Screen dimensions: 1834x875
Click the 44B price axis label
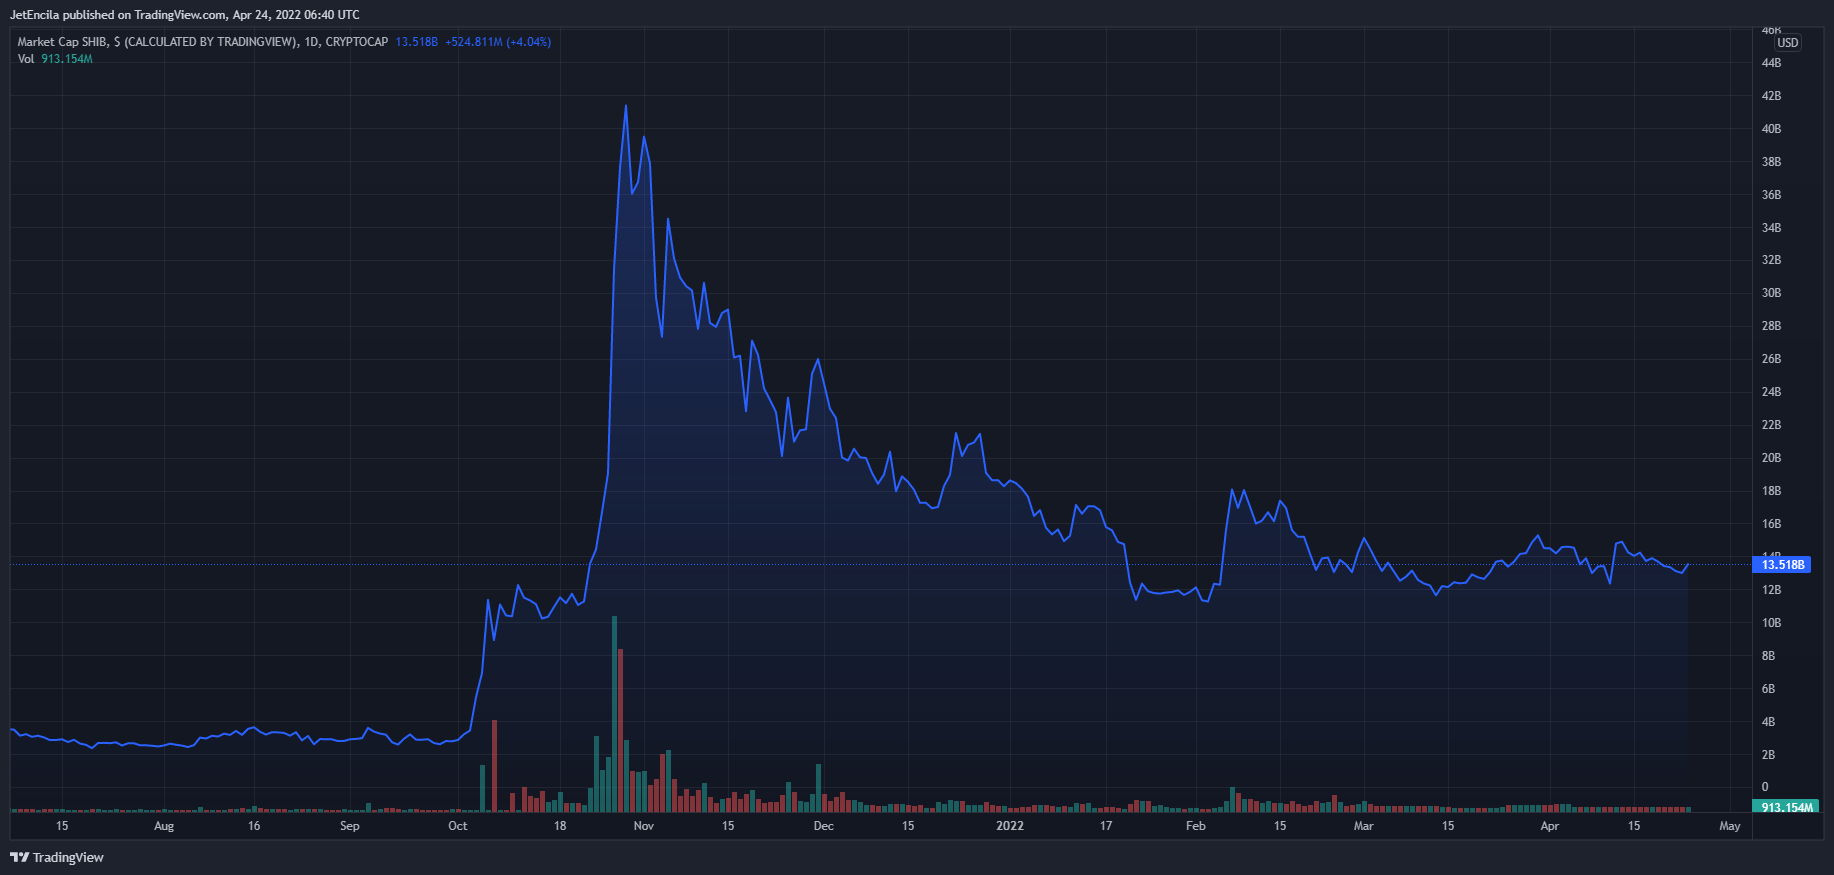point(1771,63)
